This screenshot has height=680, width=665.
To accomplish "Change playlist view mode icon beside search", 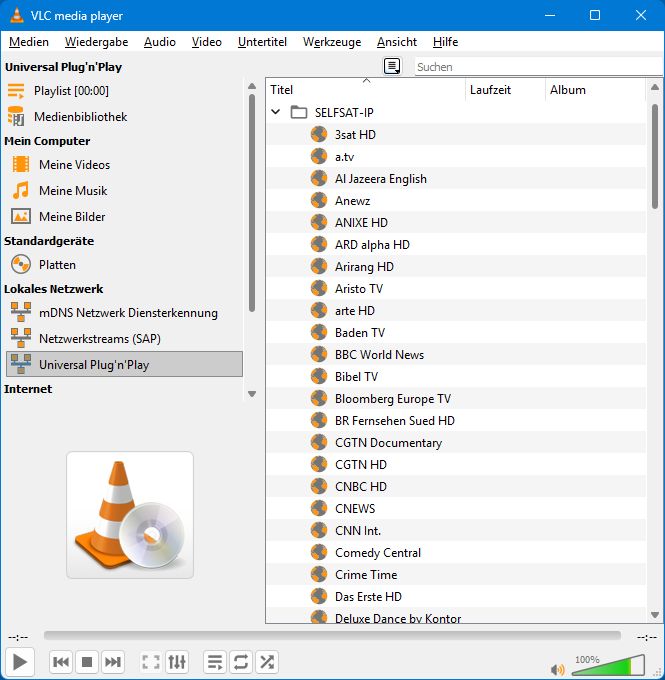I will (x=392, y=66).
